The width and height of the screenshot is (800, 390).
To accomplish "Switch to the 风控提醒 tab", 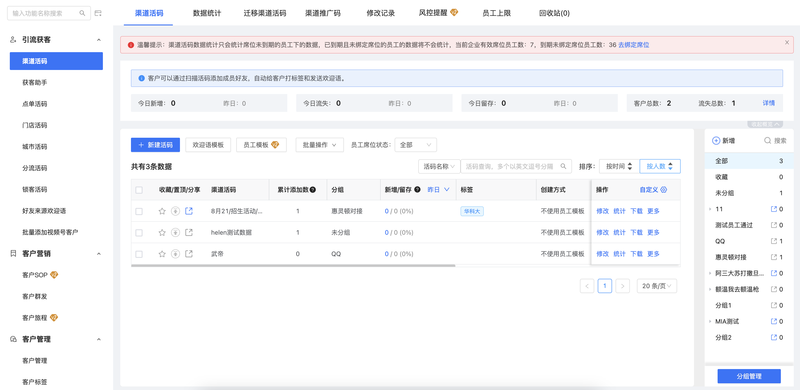I will (438, 13).
